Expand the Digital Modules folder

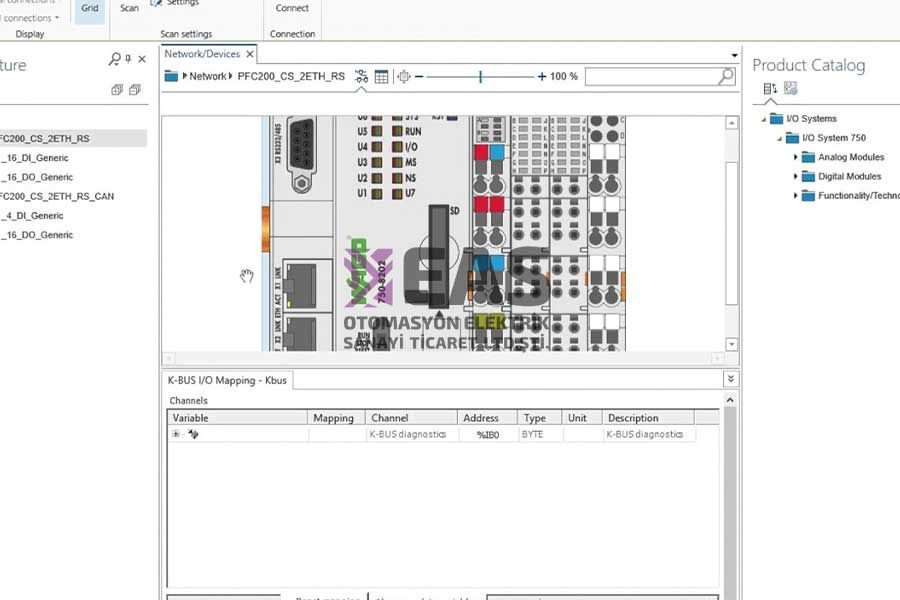coord(796,176)
